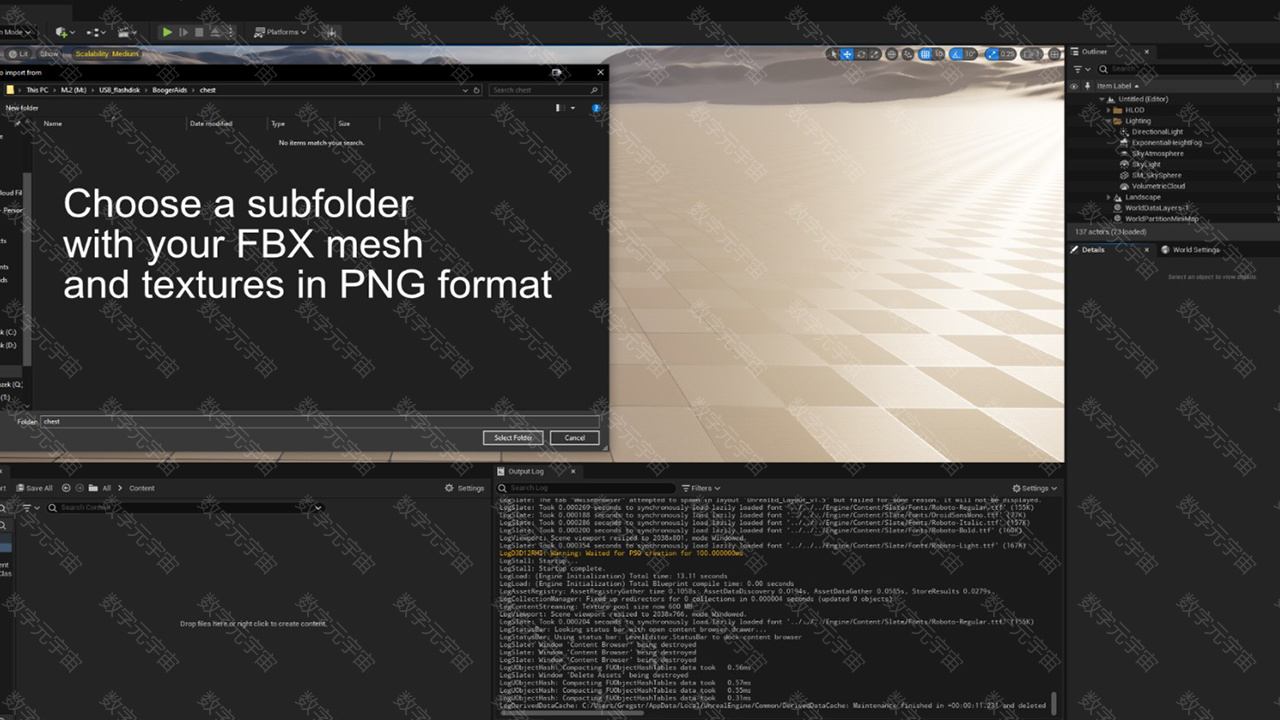The image size is (1280, 720).
Task: Toggle rotation snapping angle icon
Action: [956, 54]
